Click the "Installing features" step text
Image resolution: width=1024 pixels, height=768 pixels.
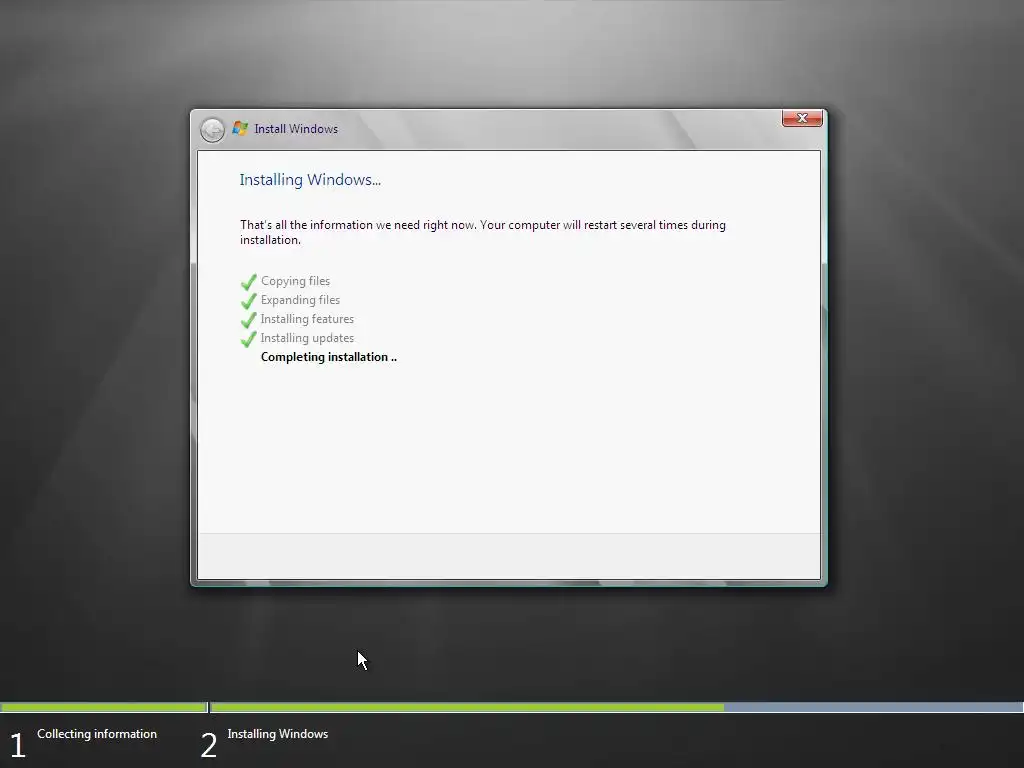(x=307, y=319)
